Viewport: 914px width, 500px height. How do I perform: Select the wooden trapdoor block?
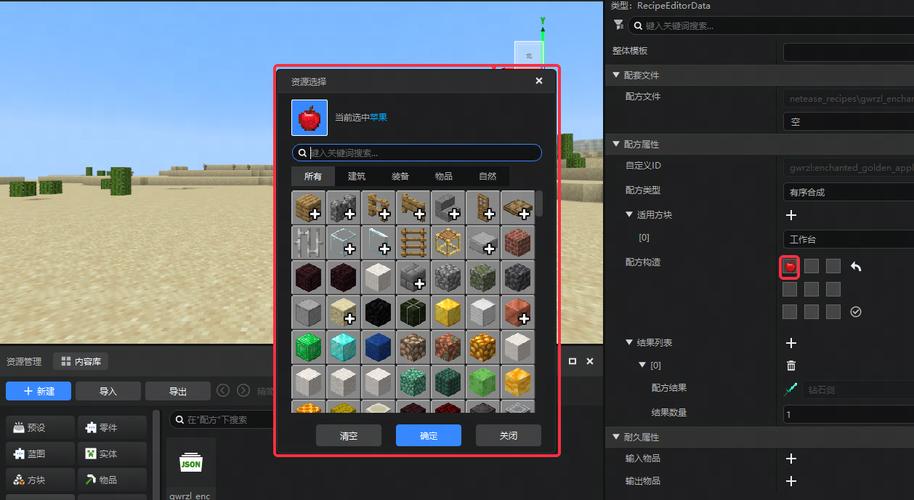518,207
